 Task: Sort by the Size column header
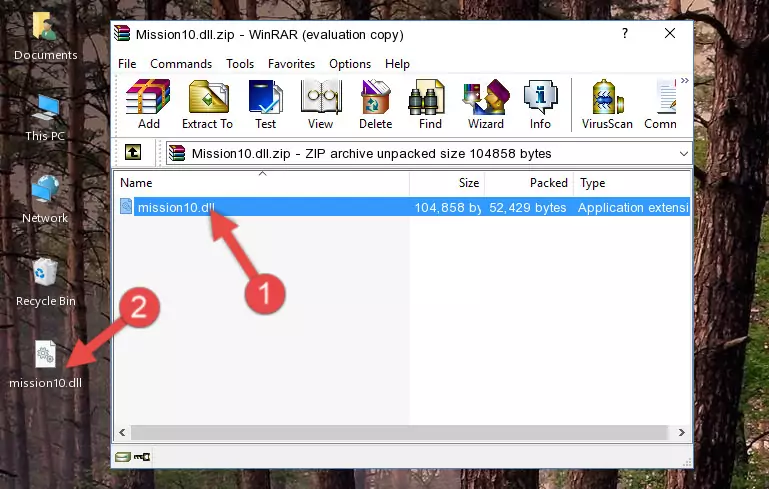[447, 183]
